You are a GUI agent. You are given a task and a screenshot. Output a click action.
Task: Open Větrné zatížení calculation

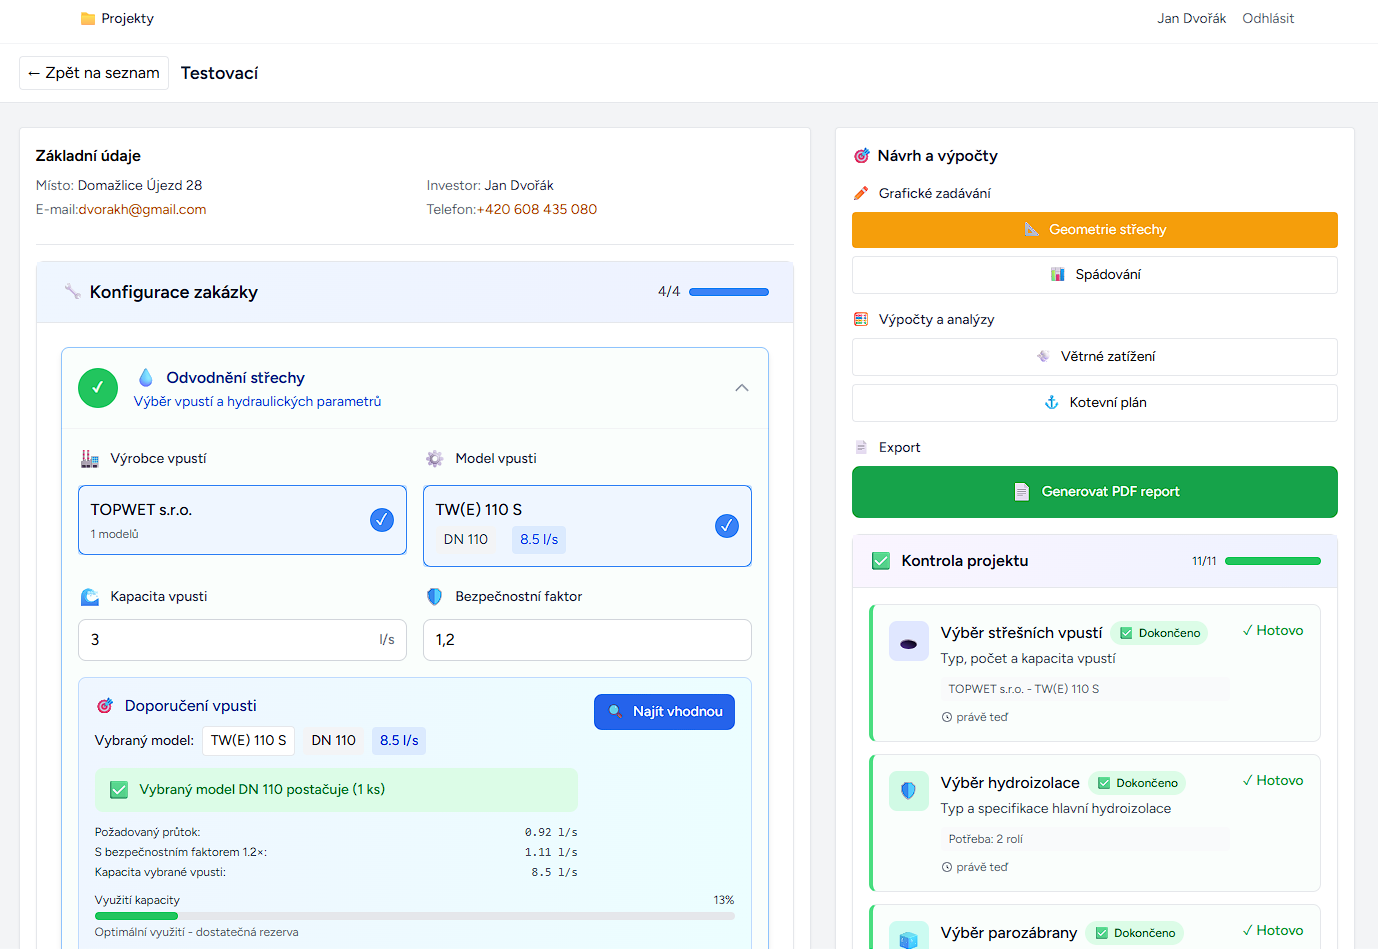(x=1095, y=357)
